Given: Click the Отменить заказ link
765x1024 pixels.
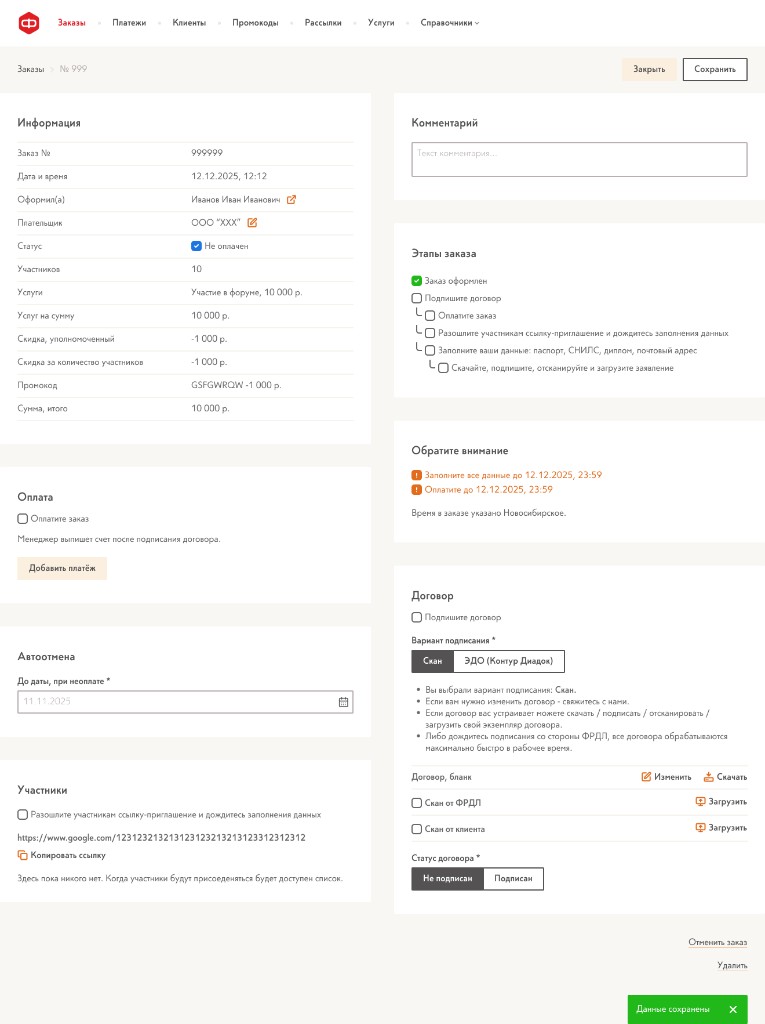Looking at the screenshot, I should coord(717,942).
